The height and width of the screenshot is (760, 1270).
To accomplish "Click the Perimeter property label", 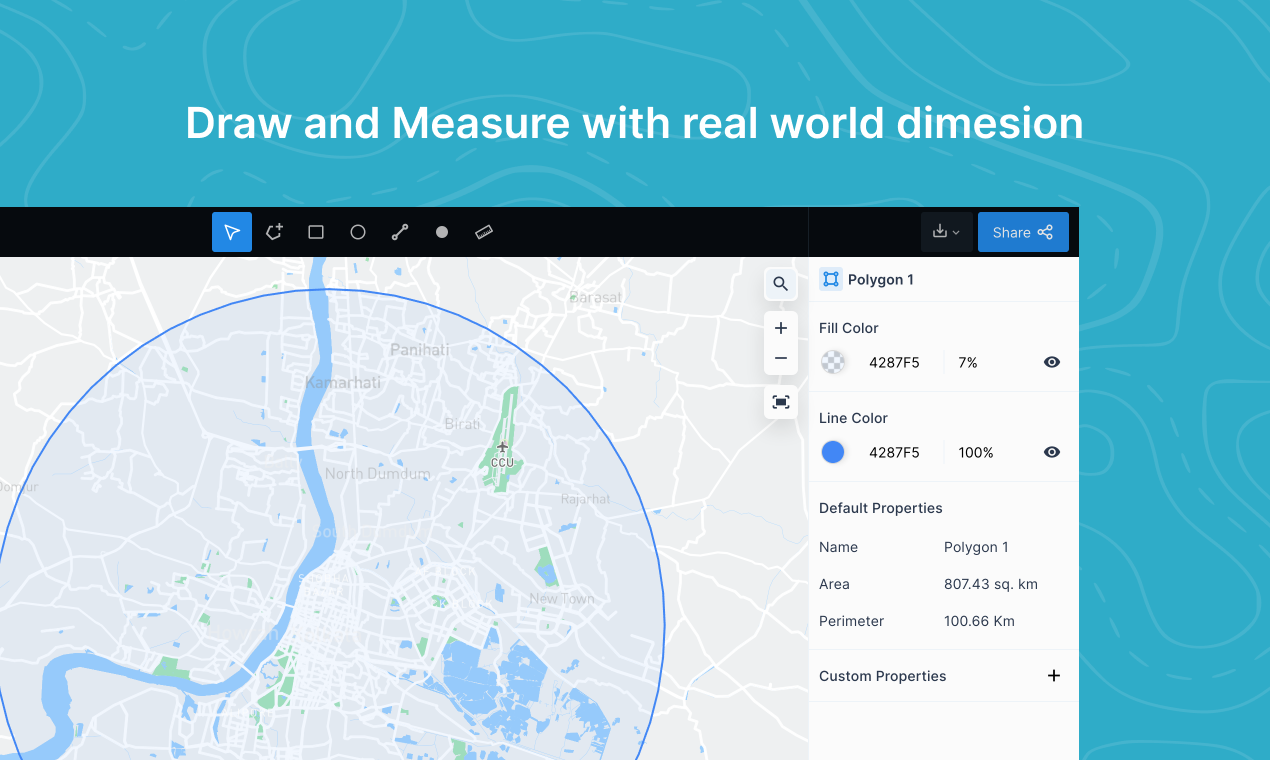I will (852, 621).
